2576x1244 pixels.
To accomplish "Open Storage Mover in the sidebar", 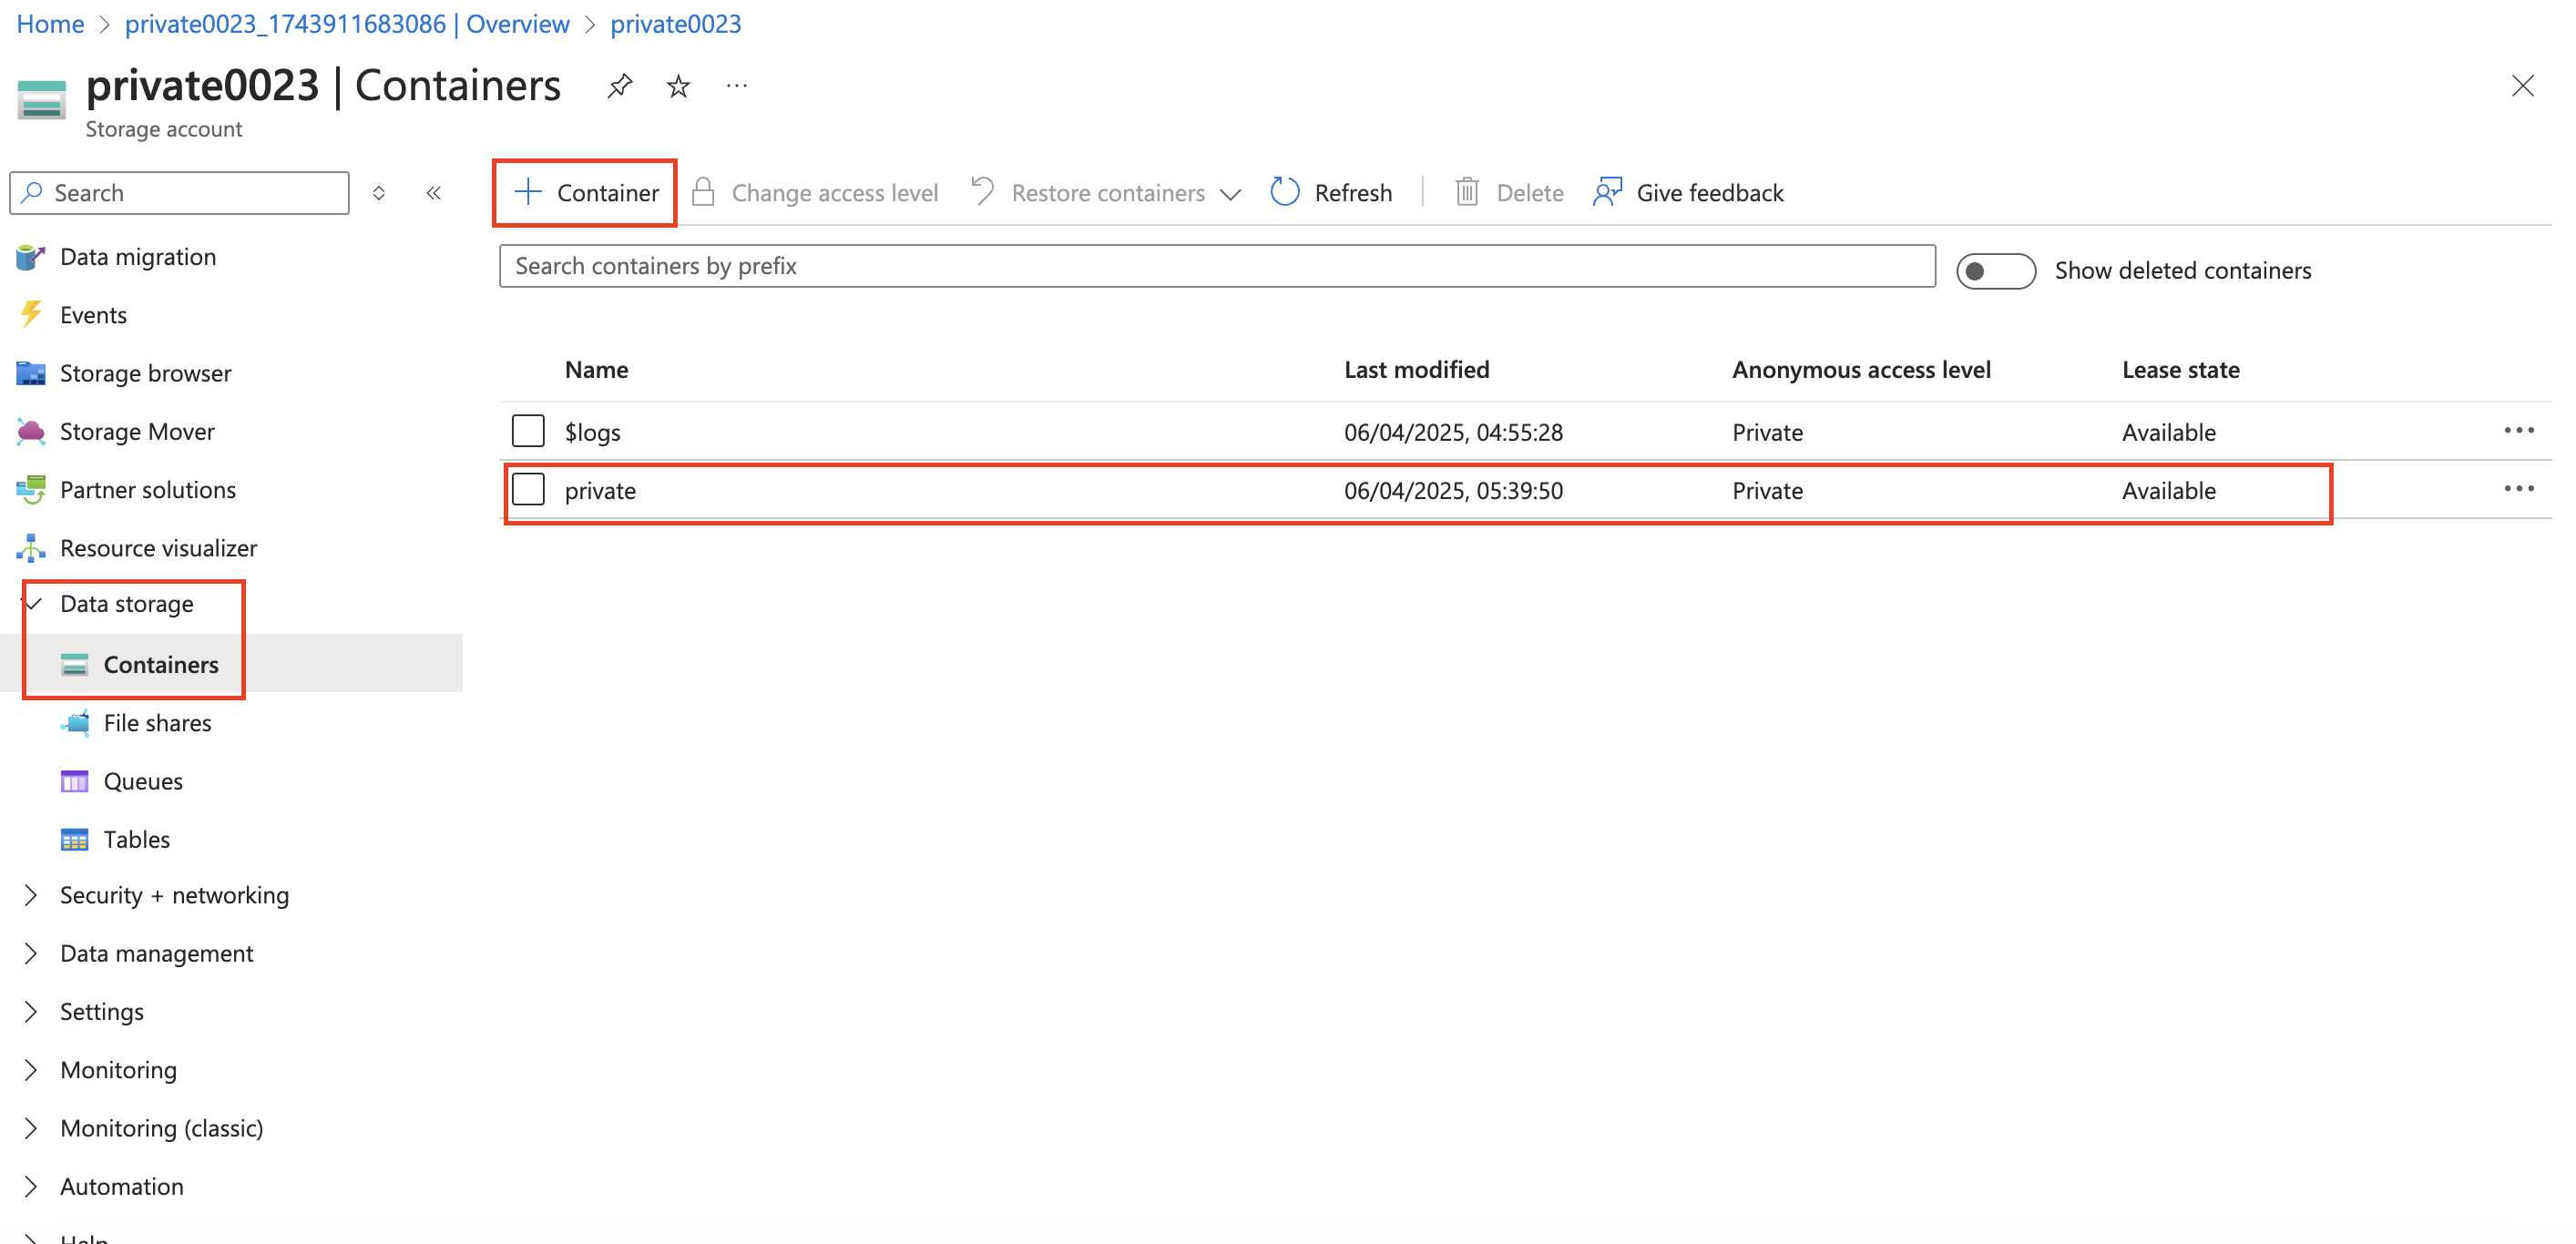I will (137, 431).
